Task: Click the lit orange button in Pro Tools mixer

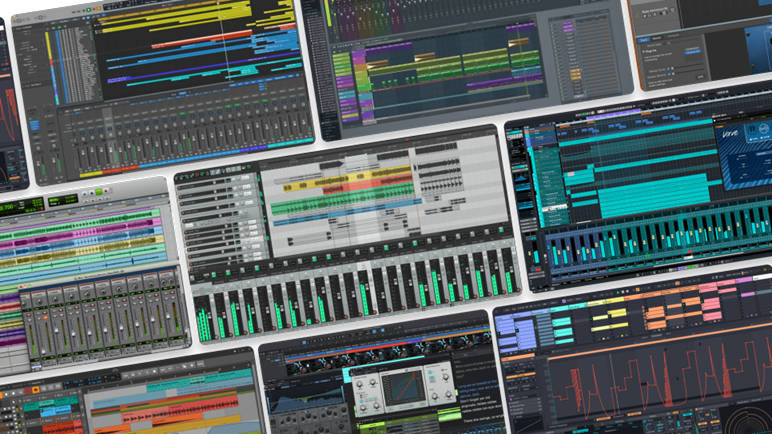Action: point(46,318)
